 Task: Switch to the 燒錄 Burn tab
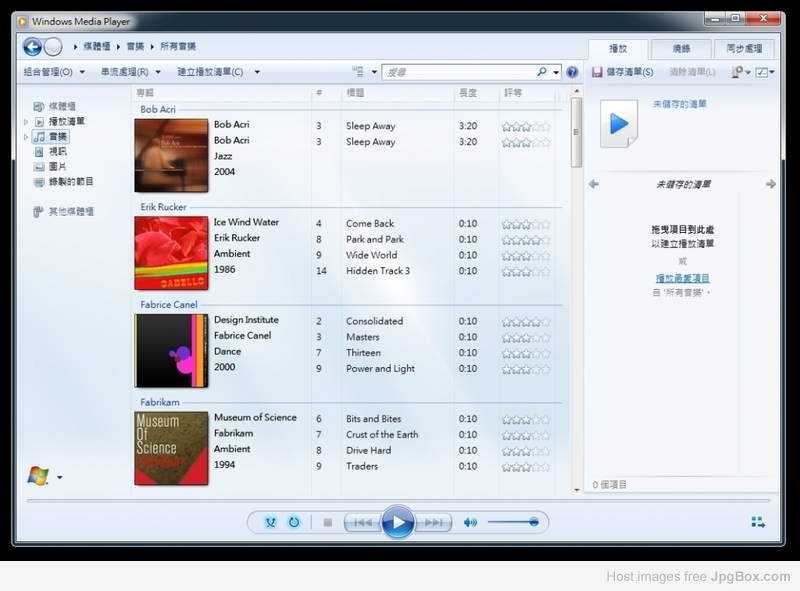point(681,49)
